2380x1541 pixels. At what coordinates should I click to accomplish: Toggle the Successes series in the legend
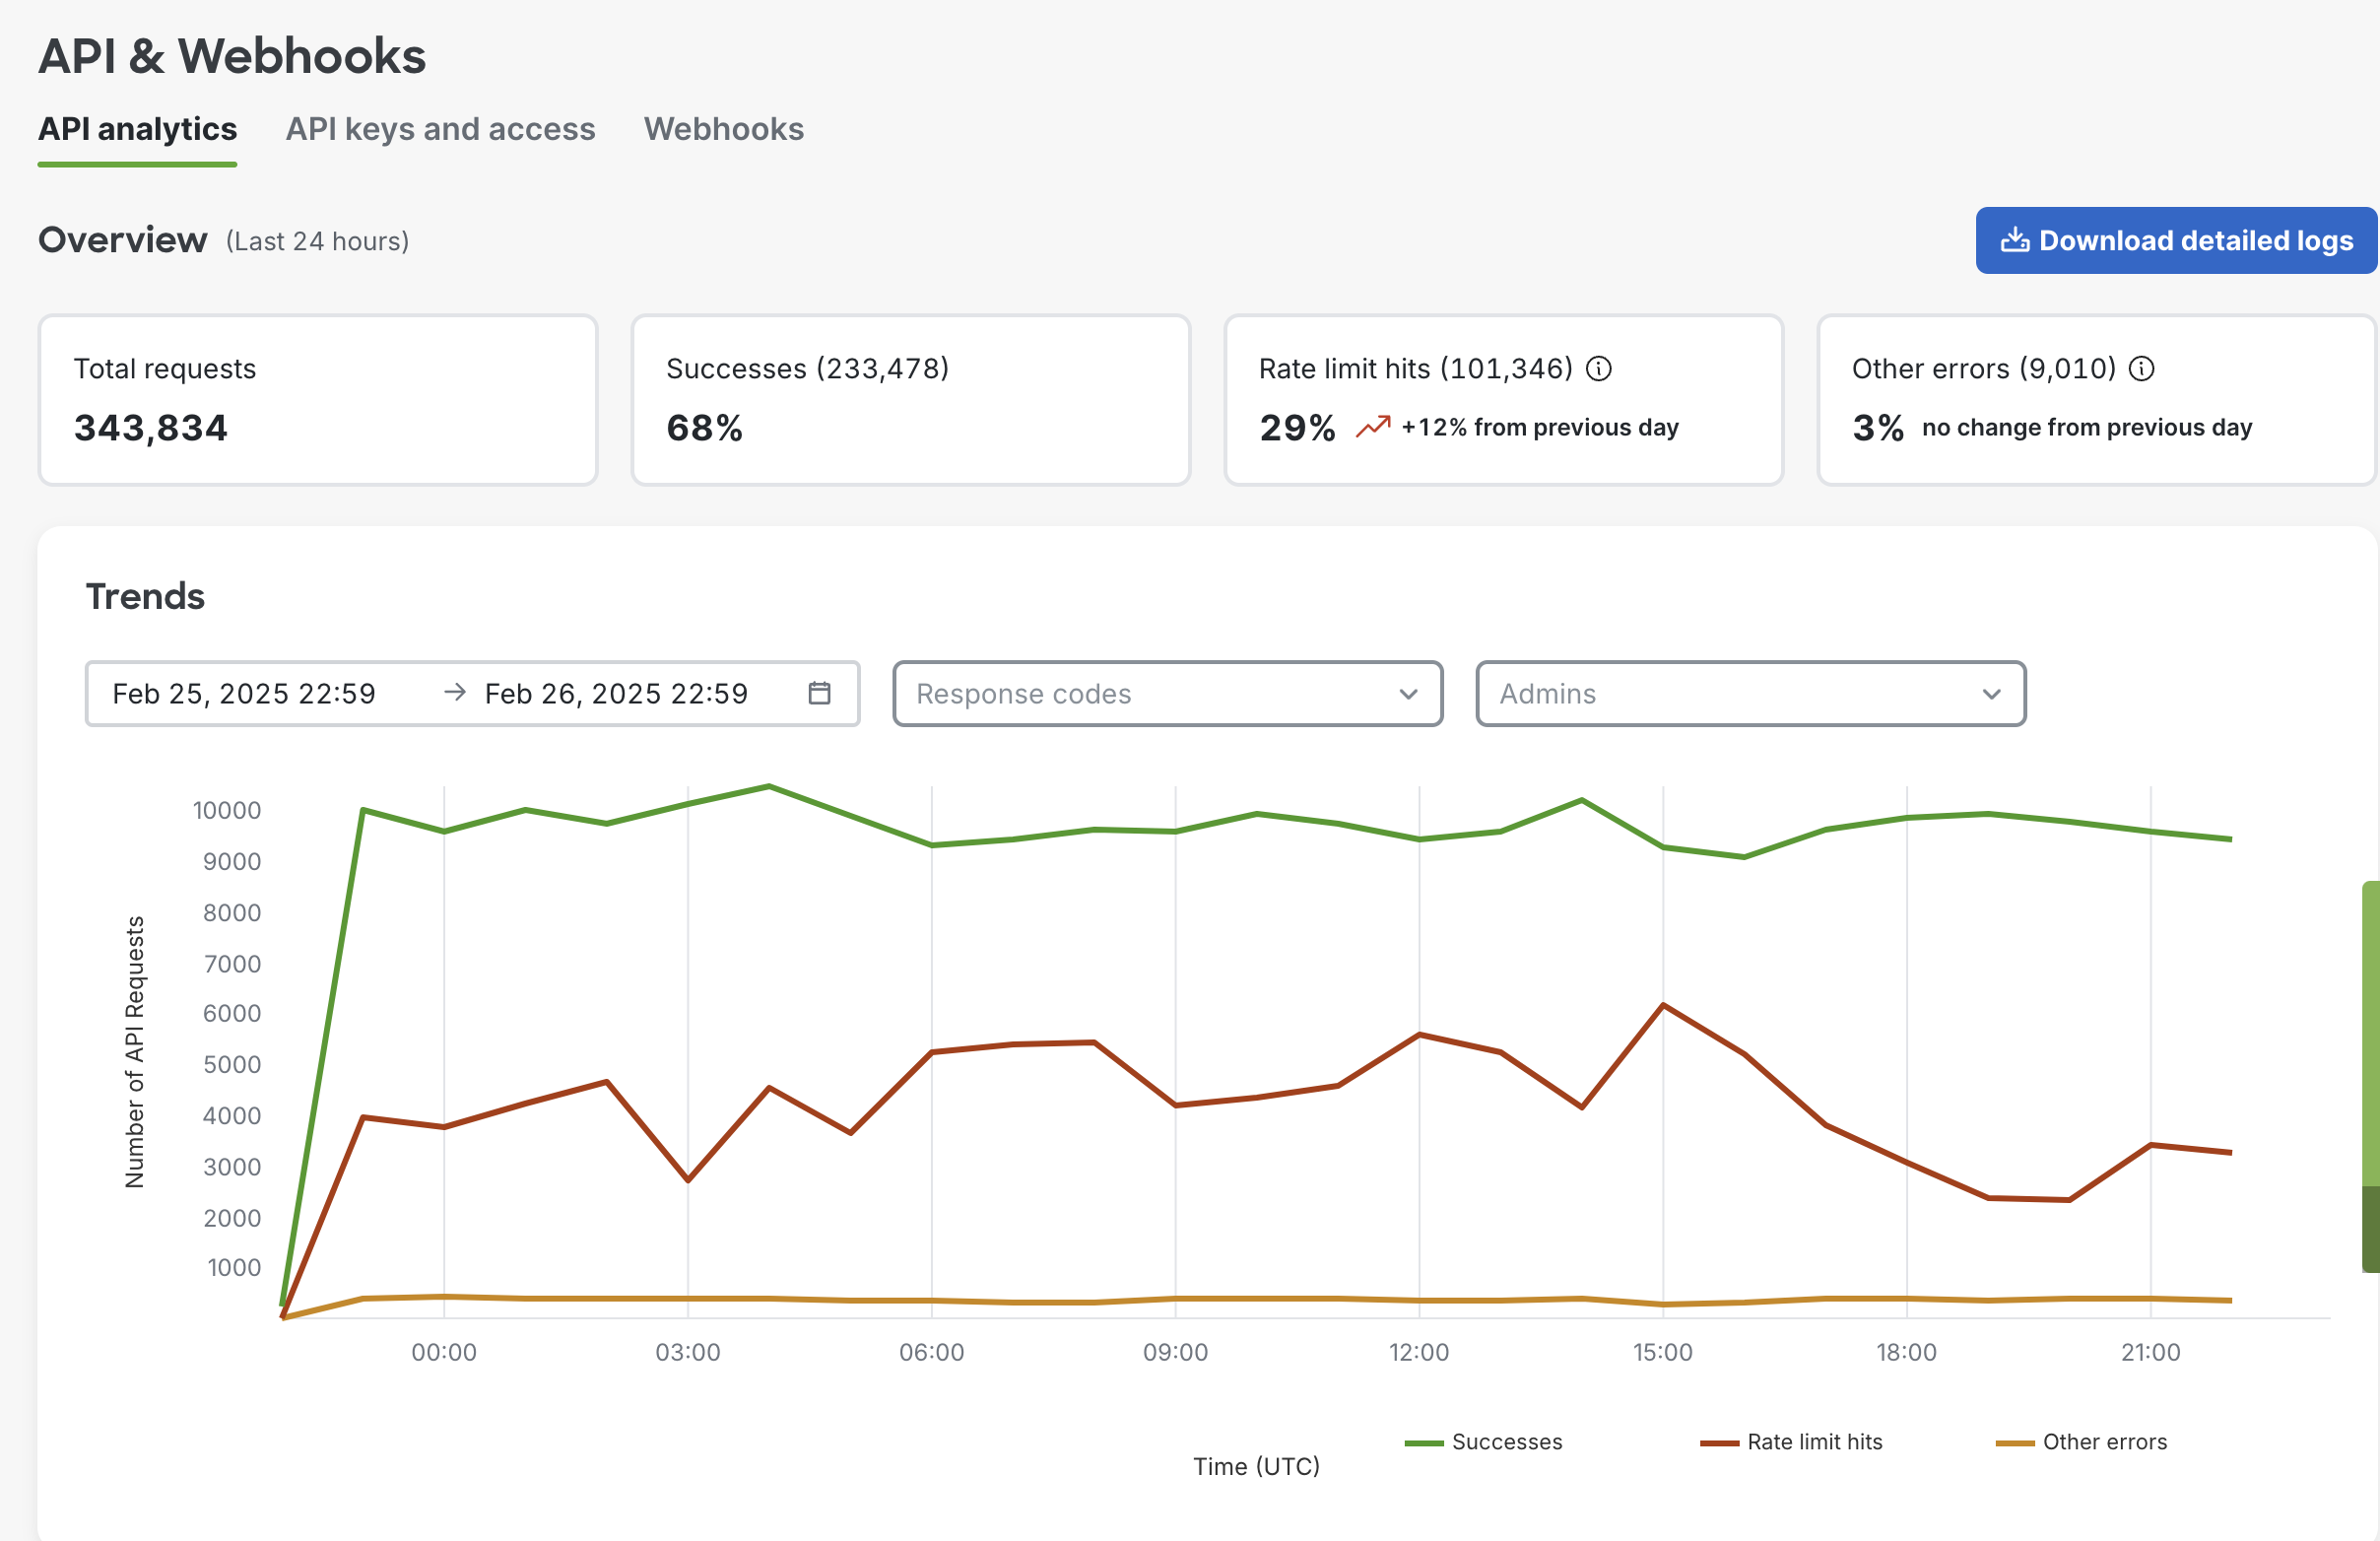coord(1505,1442)
